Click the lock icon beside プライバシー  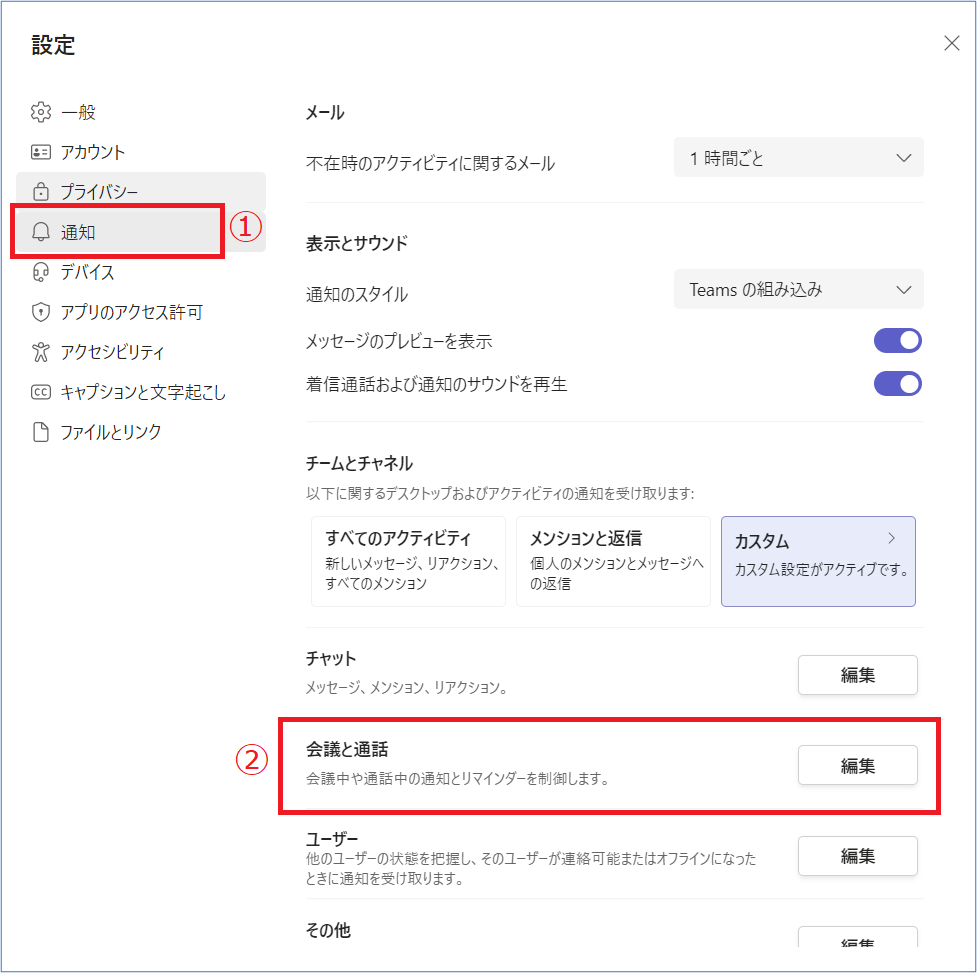(x=41, y=192)
